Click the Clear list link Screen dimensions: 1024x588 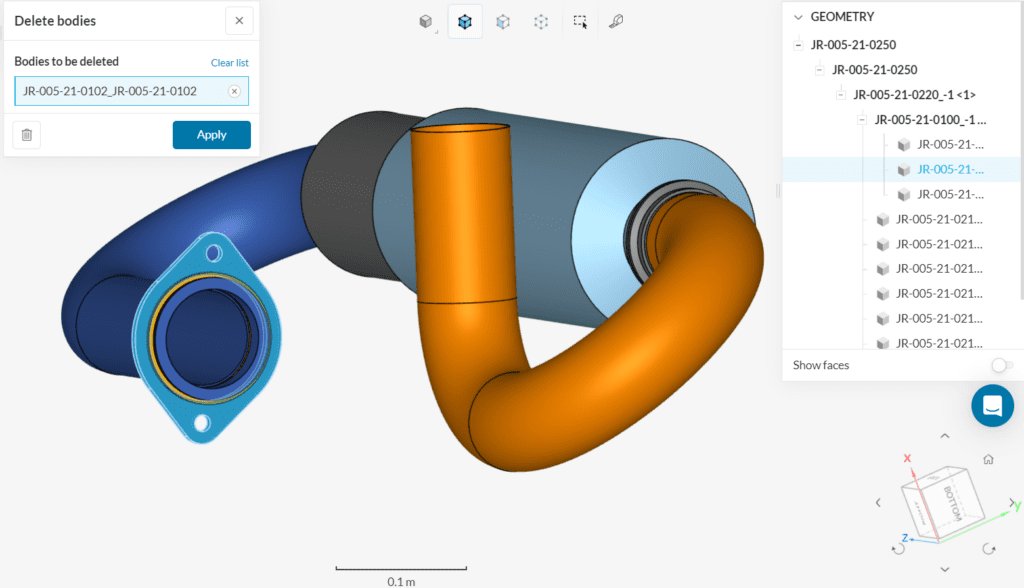pyautogui.click(x=229, y=62)
